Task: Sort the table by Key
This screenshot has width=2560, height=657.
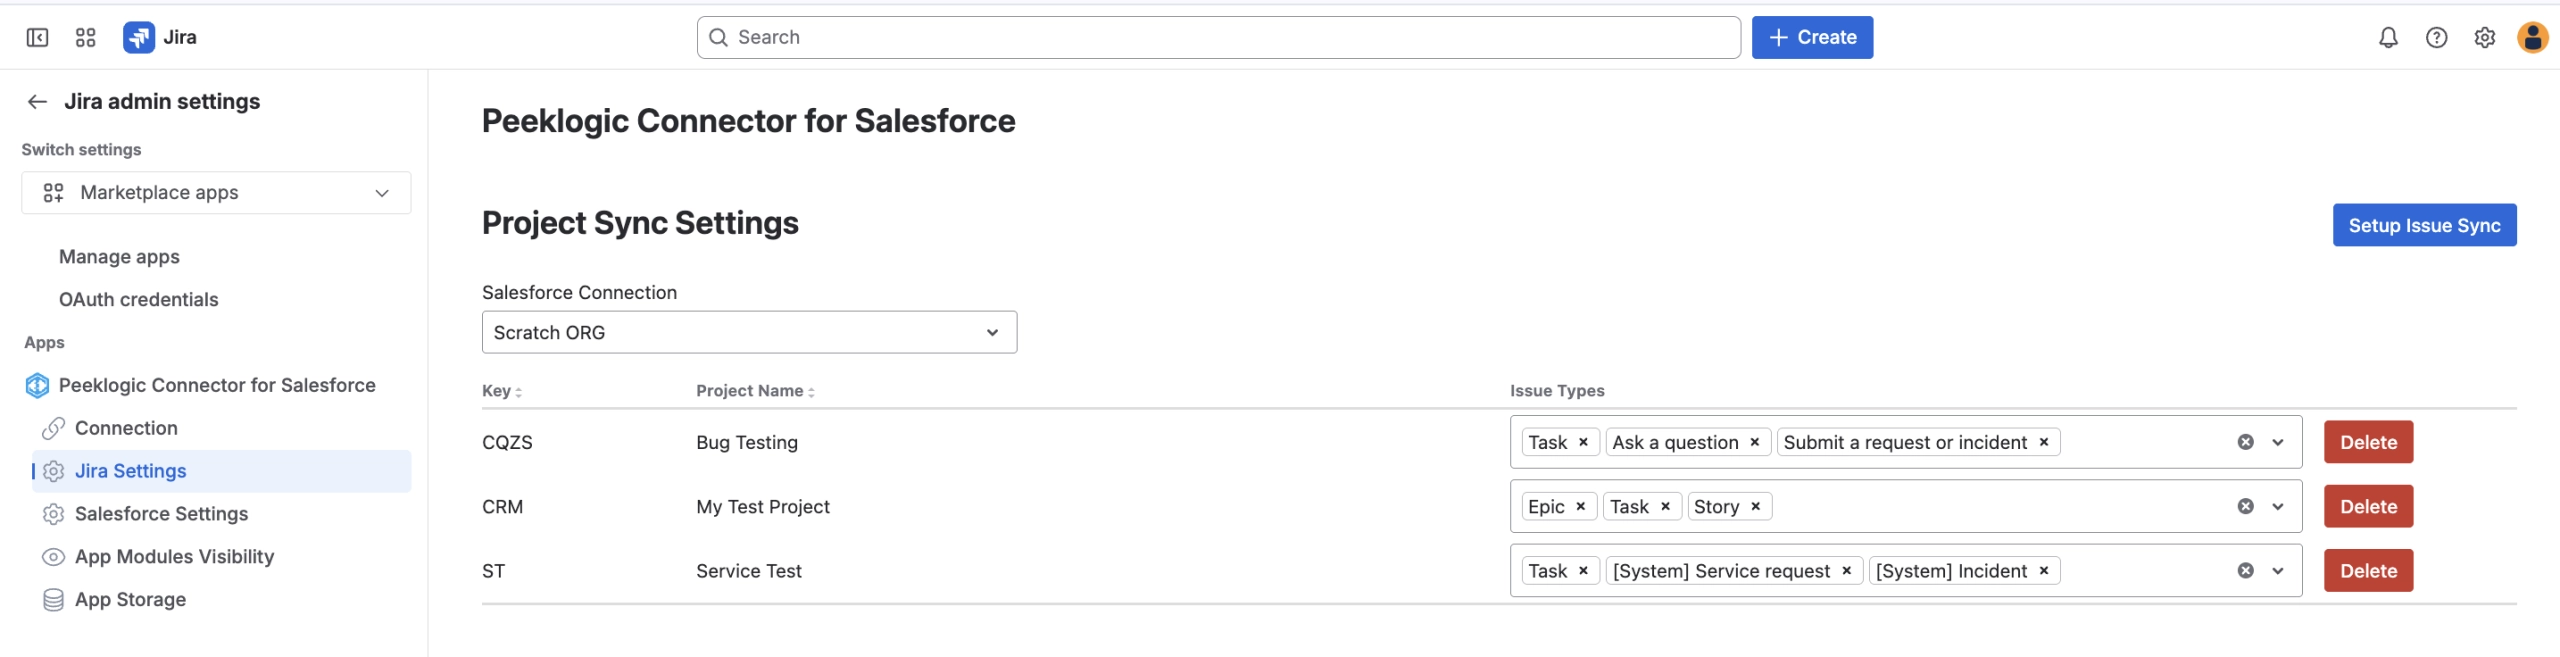Action: click(x=502, y=391)
